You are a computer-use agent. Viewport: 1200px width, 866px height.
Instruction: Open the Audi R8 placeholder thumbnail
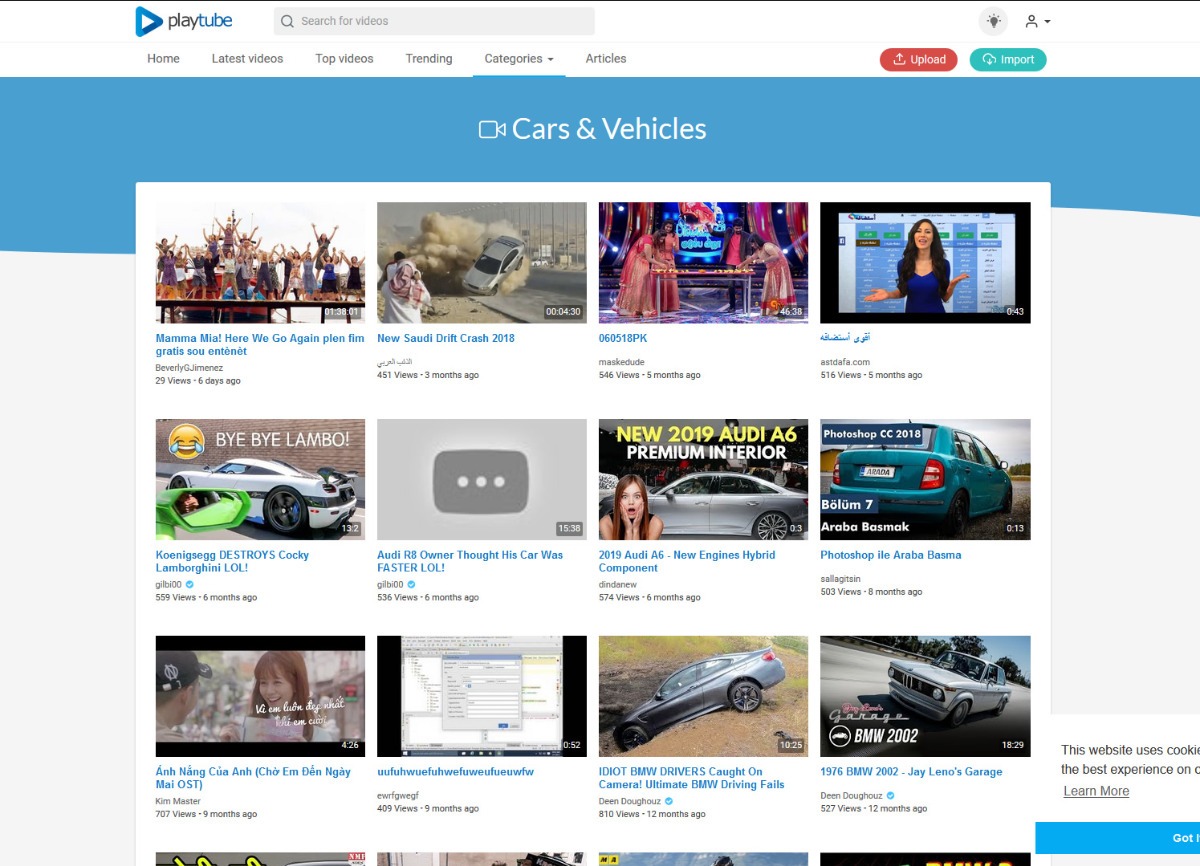[x=482, y=480]
